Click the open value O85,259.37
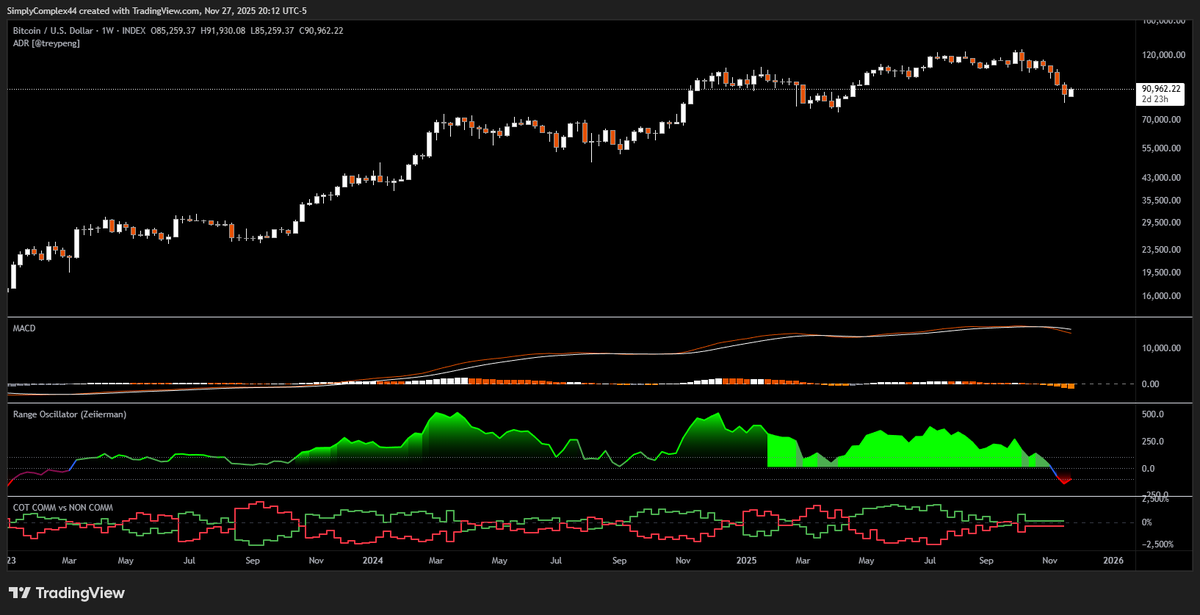 coord(174,31)
